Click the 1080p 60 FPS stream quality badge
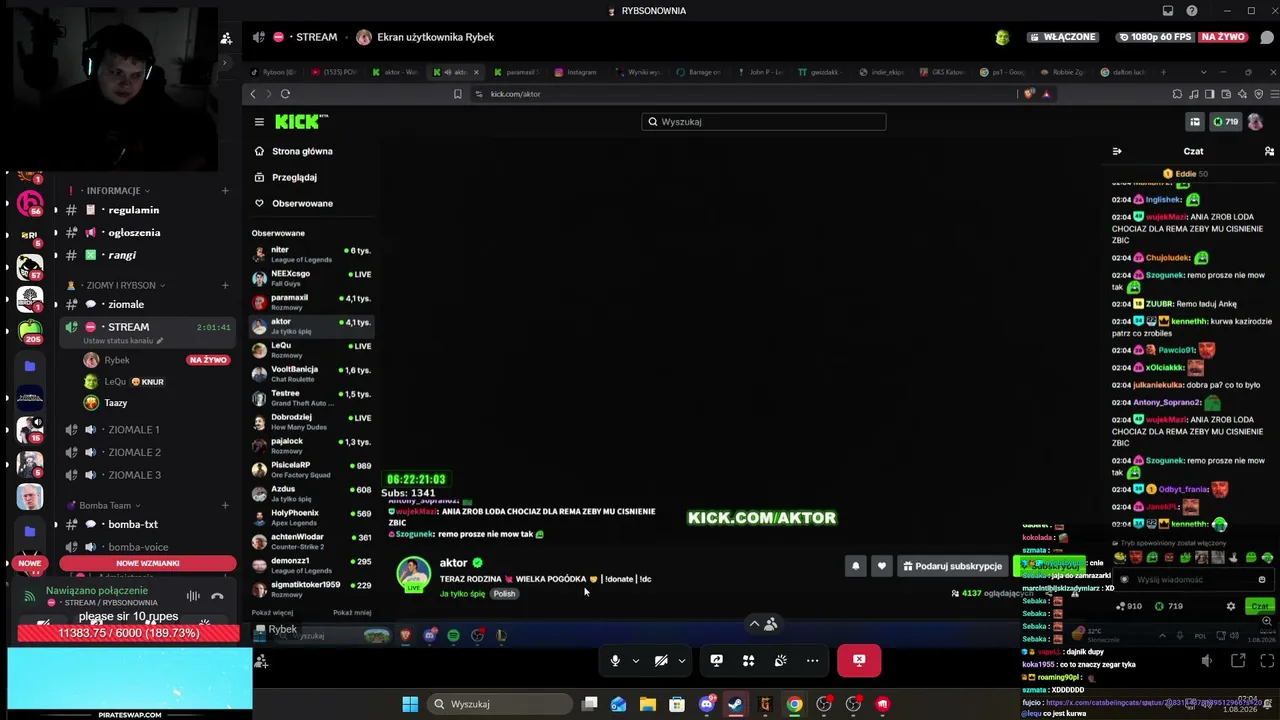This screenshot has height=720, width=1280. click(1156, 37)
